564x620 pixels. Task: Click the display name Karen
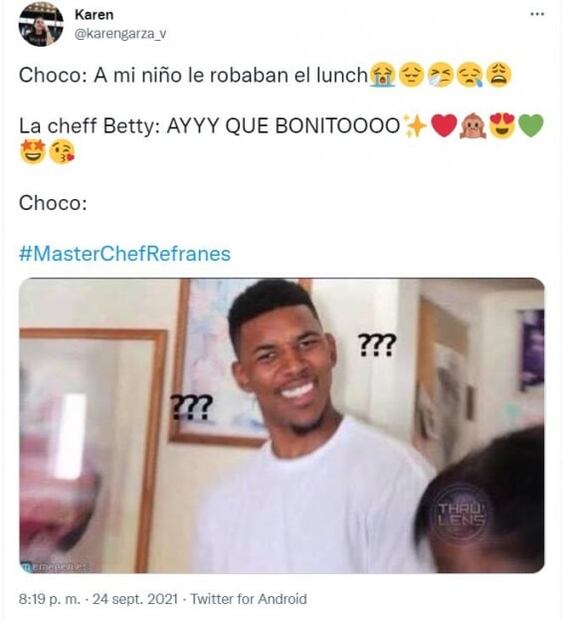pos(94,15)
